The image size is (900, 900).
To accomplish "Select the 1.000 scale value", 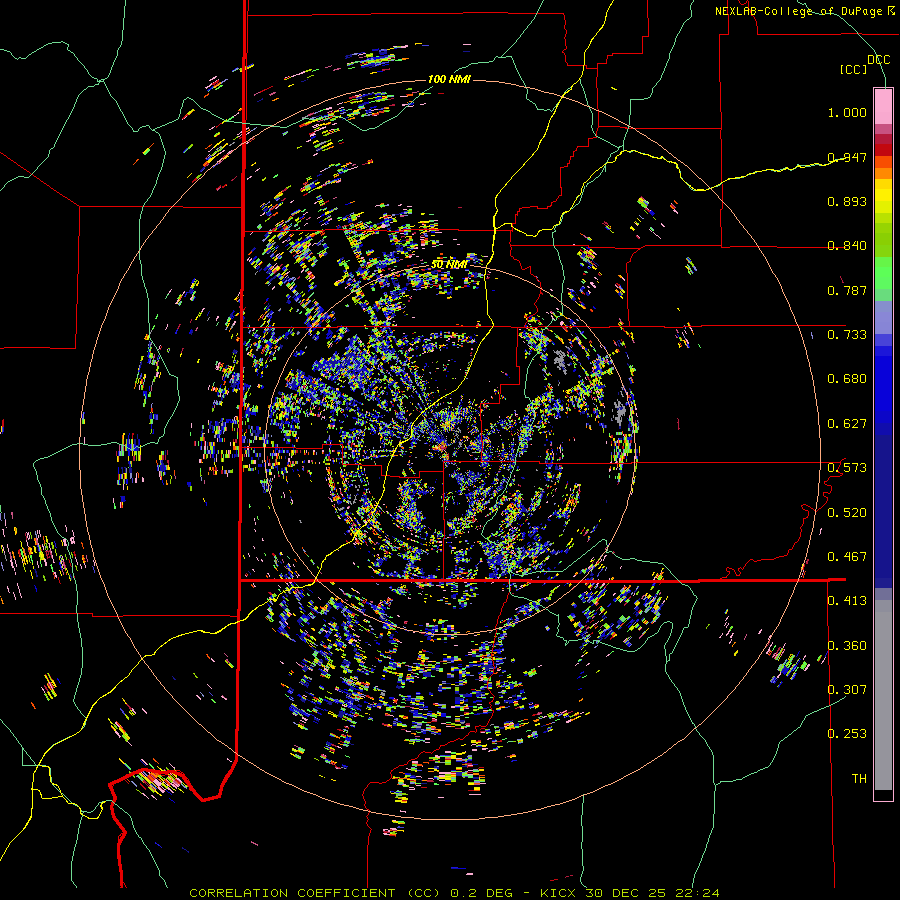I will (847, 112).
